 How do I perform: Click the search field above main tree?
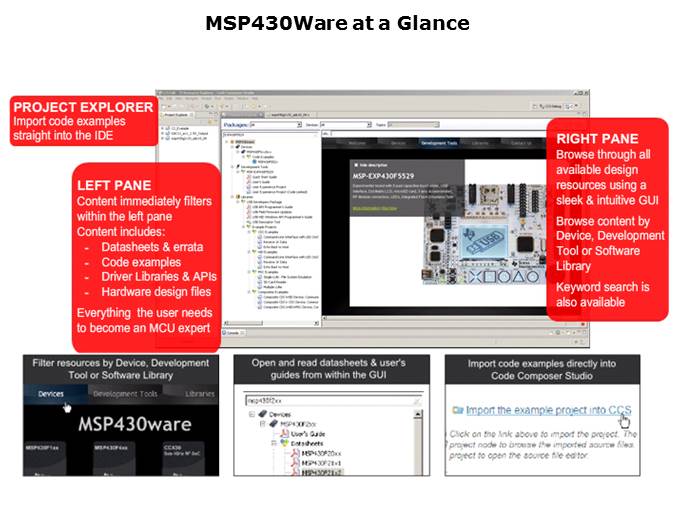pos(271,134)
